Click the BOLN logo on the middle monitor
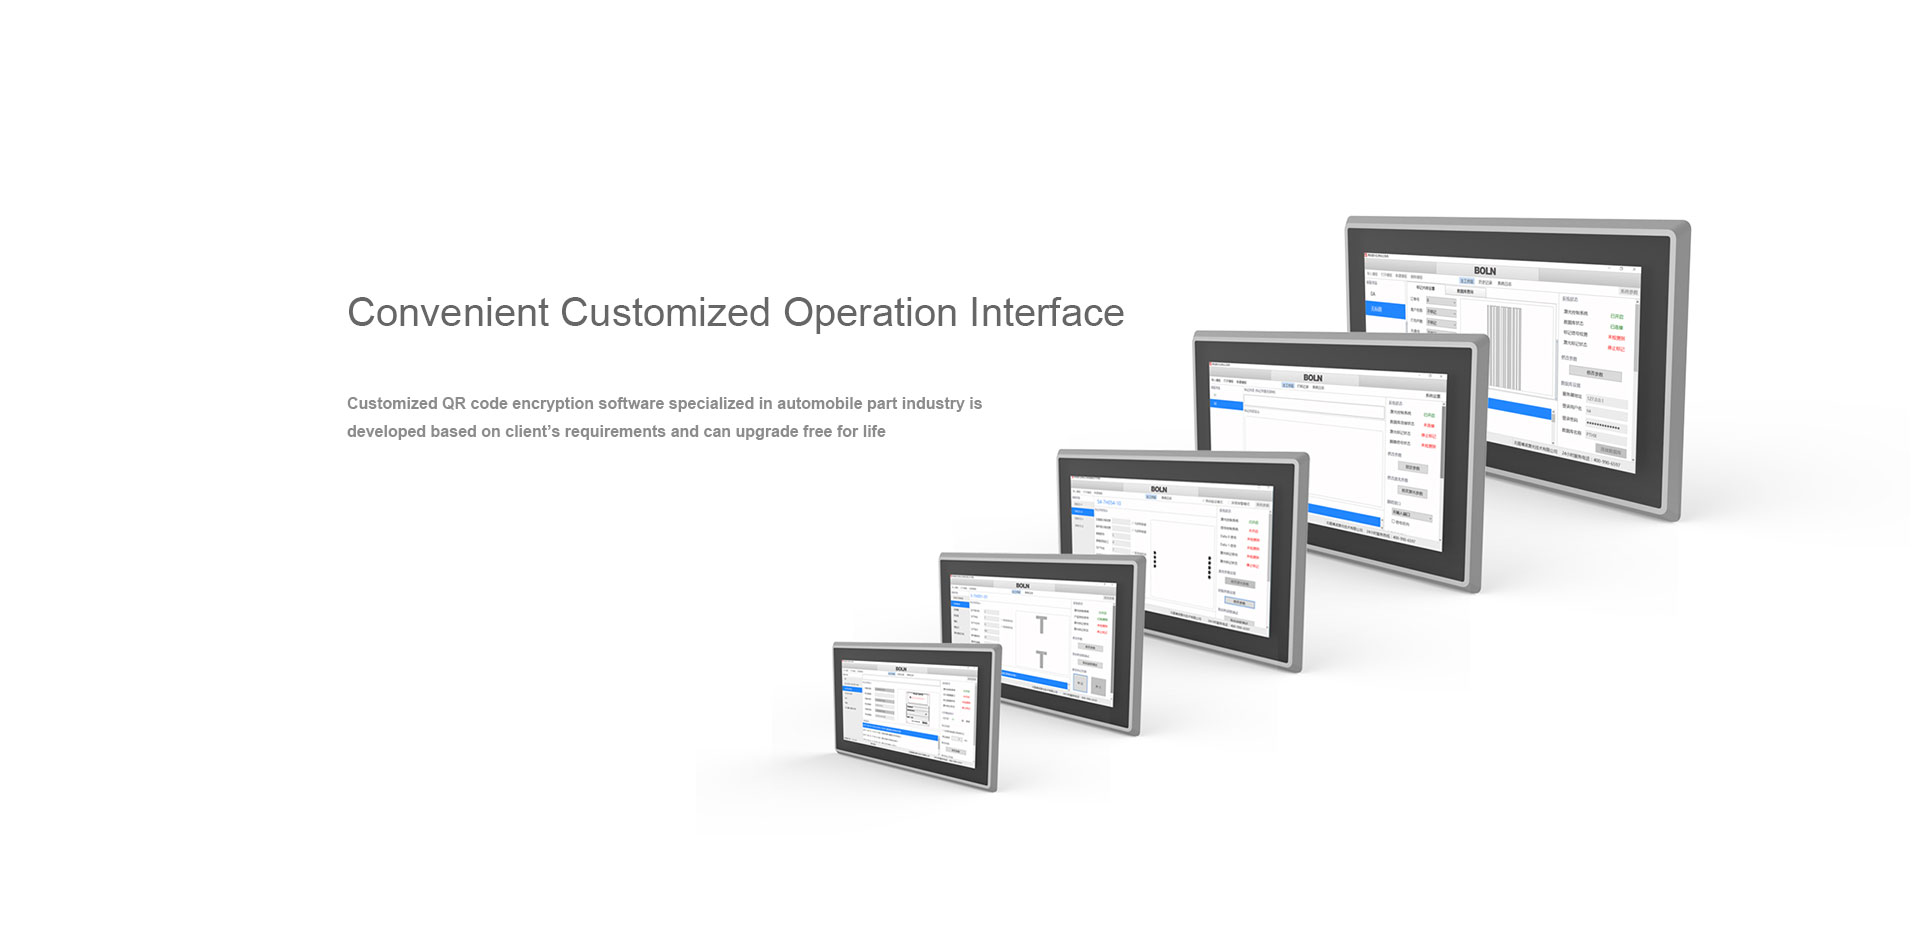This screenshot has width=1920, height=940. 1158,489
